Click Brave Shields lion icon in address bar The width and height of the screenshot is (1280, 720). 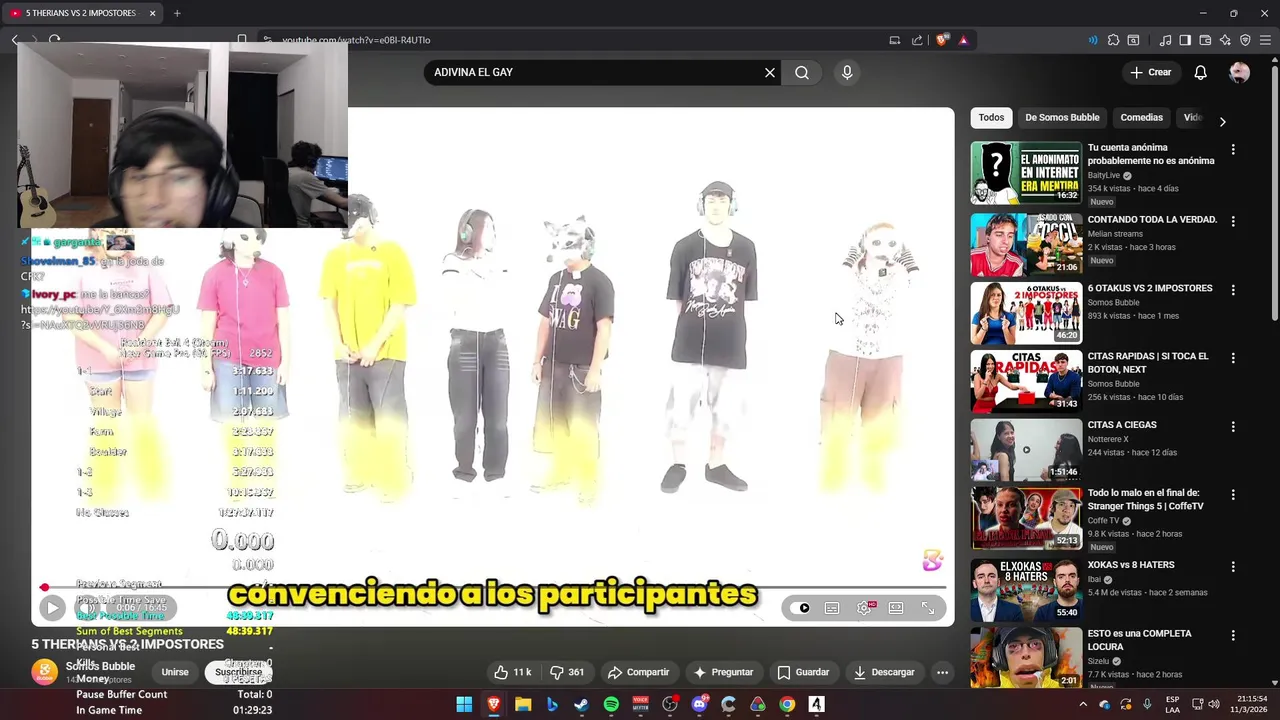(942, 40)
